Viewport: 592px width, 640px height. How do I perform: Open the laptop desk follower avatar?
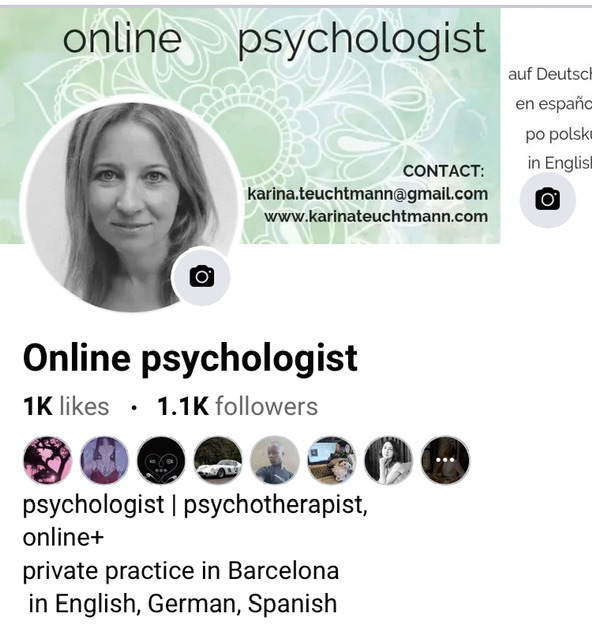[332, 460]
